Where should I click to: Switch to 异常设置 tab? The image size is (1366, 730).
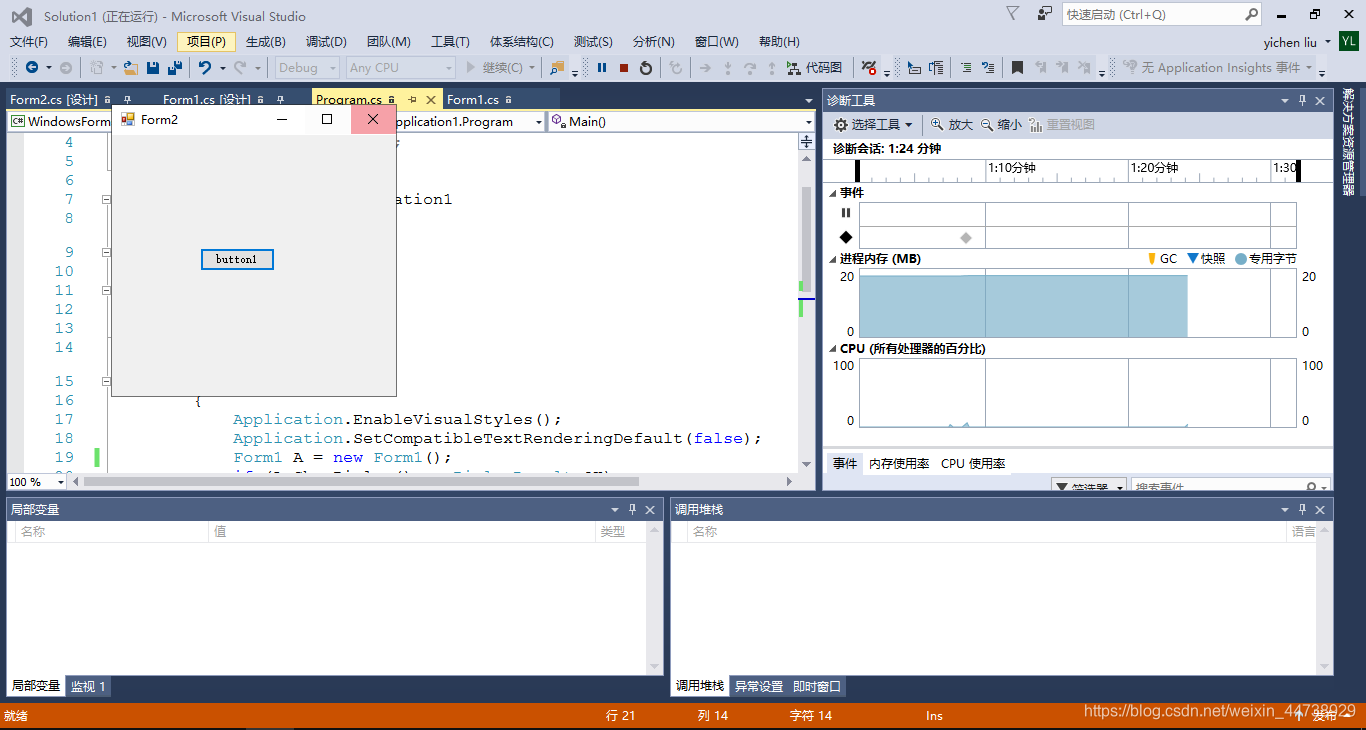(x=759, y=686)
